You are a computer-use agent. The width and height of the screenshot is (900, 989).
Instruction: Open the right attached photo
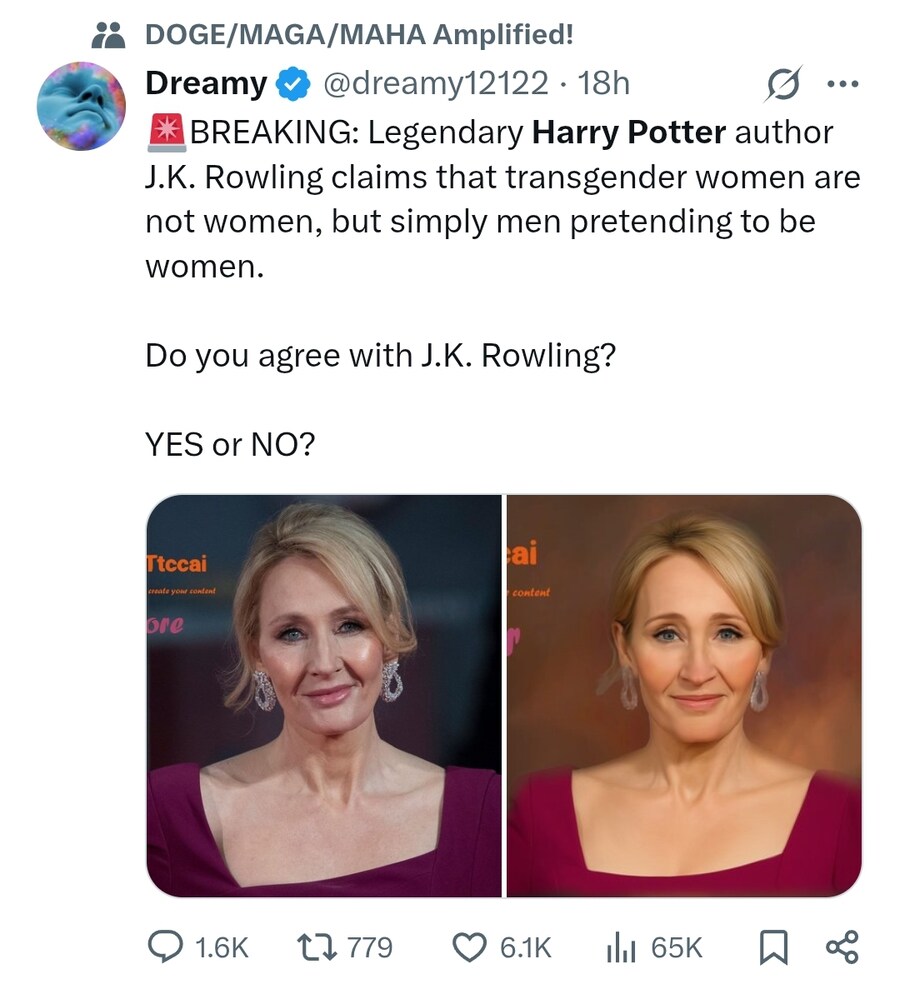[684, 696]
